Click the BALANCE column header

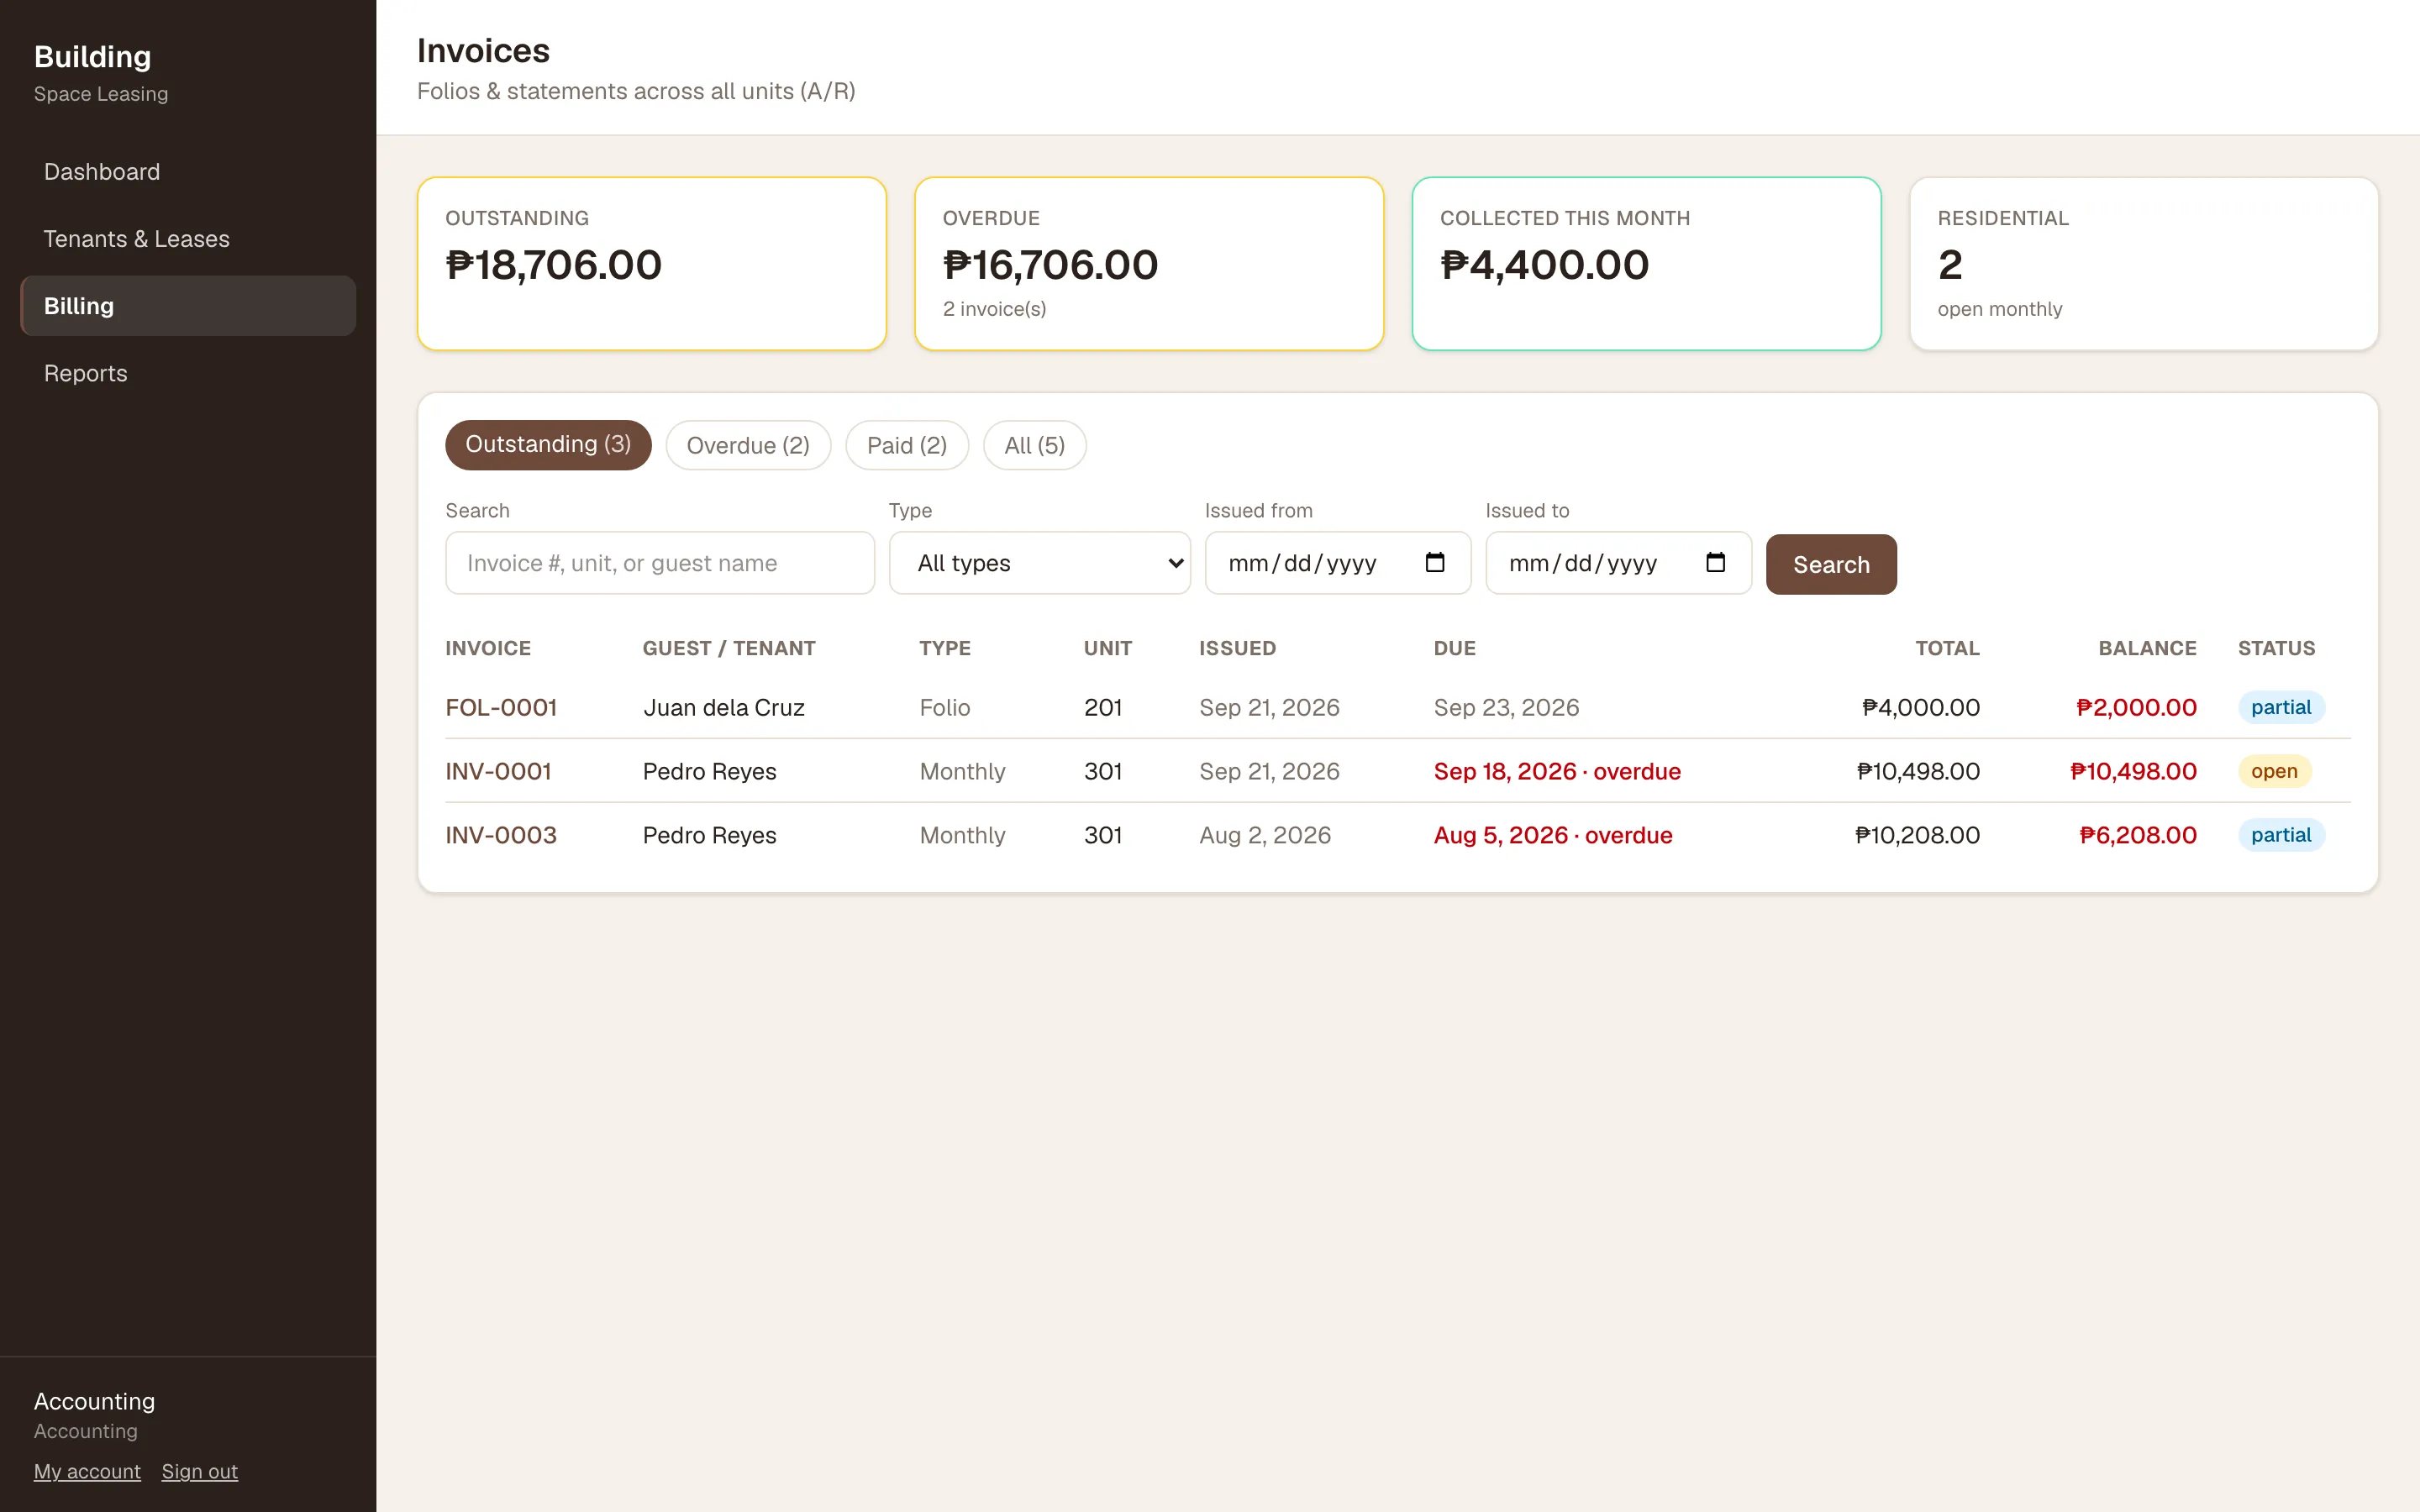(2147, 648)
